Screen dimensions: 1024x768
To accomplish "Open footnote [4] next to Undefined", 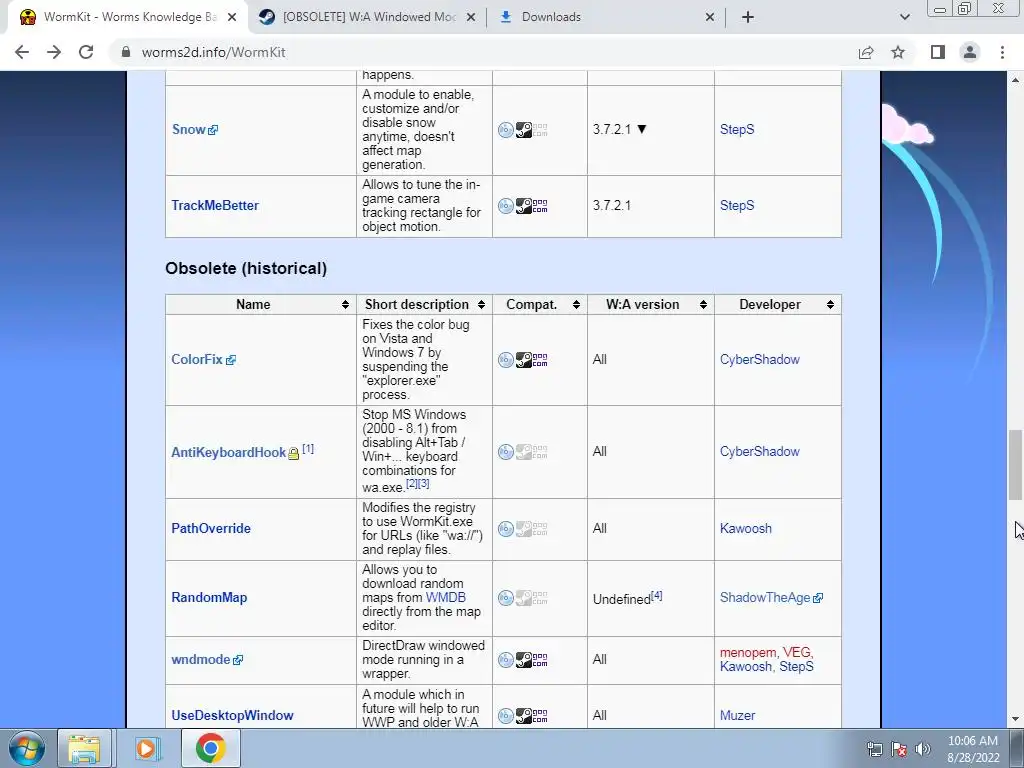I will click(656, 595).
